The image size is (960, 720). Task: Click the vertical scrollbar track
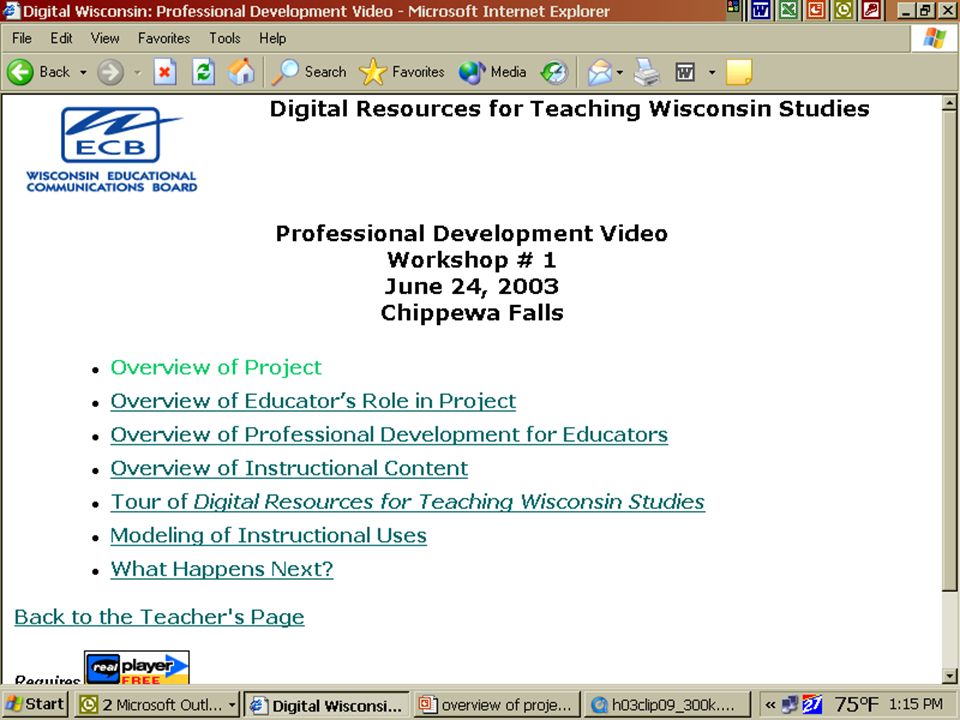(949, 631)
